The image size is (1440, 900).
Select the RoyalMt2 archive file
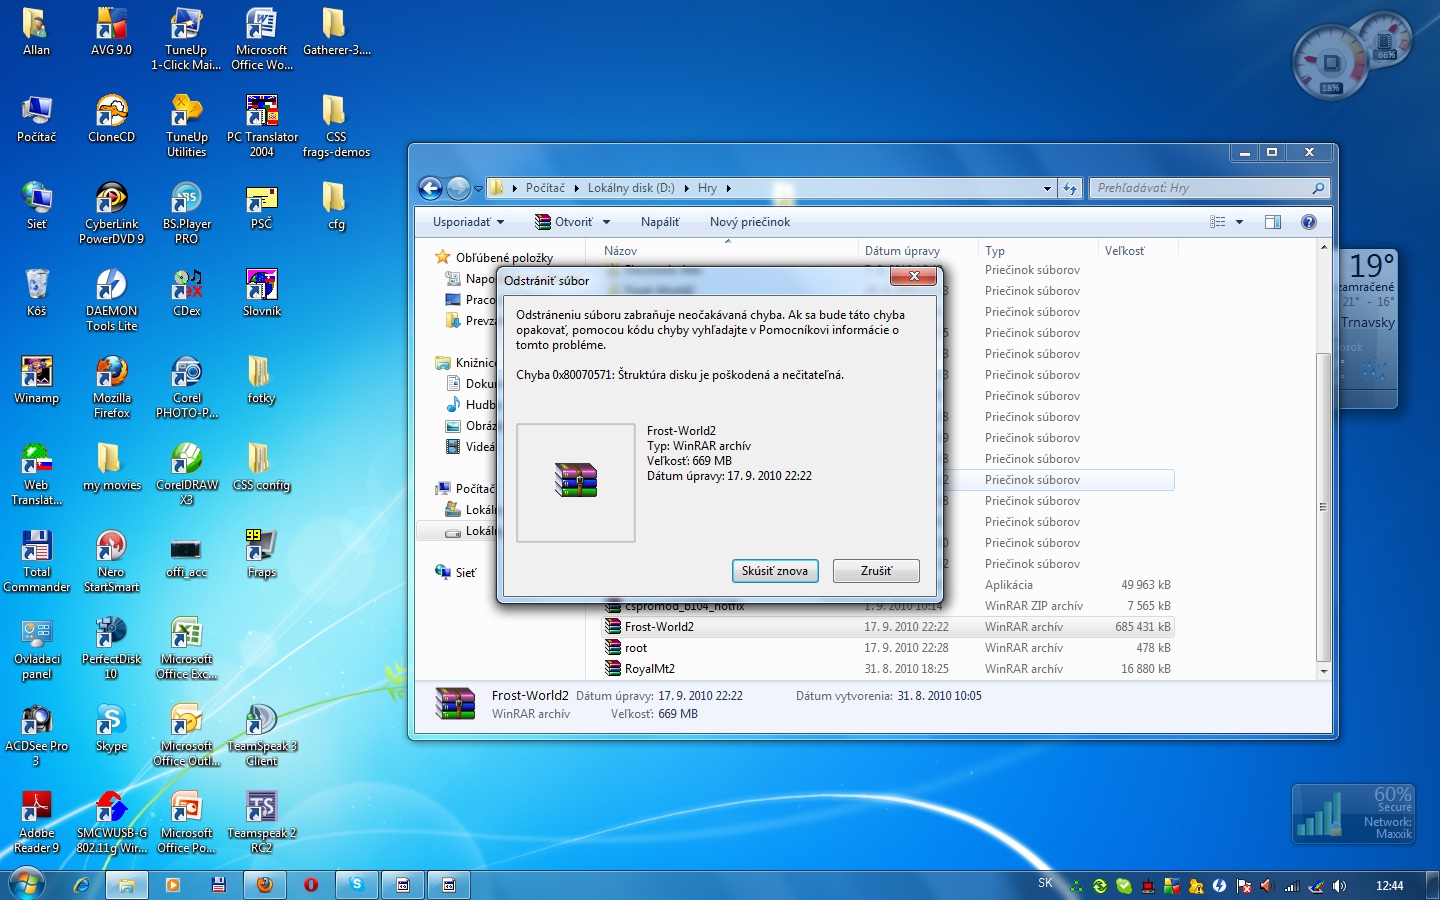point(650,669)
